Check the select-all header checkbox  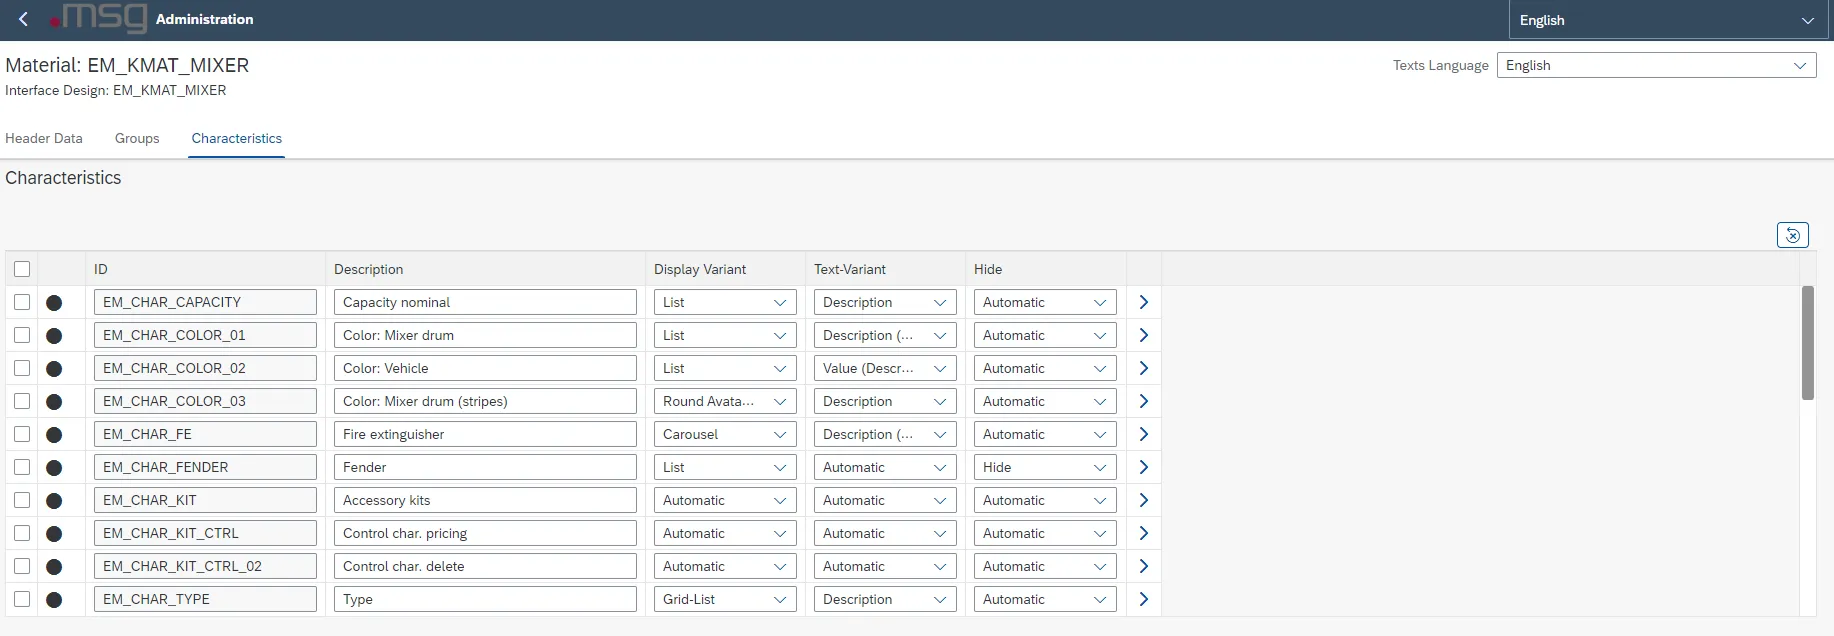[x=22, y=269]
